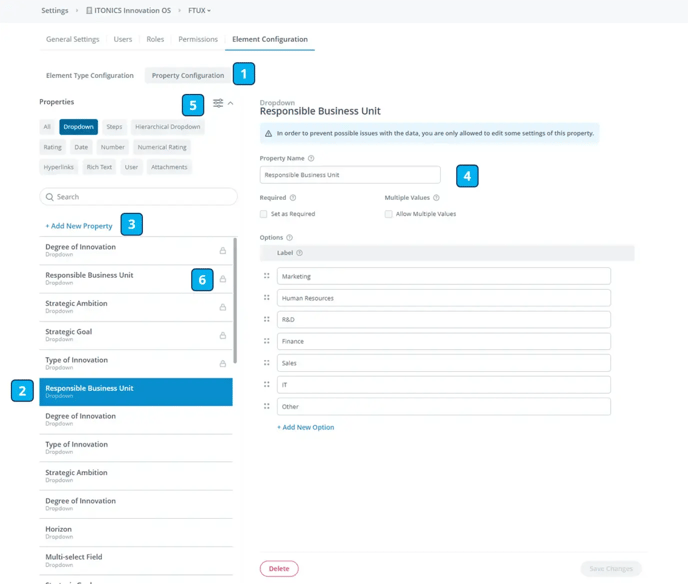Select the Property Configuration sub-tab

[x=188, y=75]
